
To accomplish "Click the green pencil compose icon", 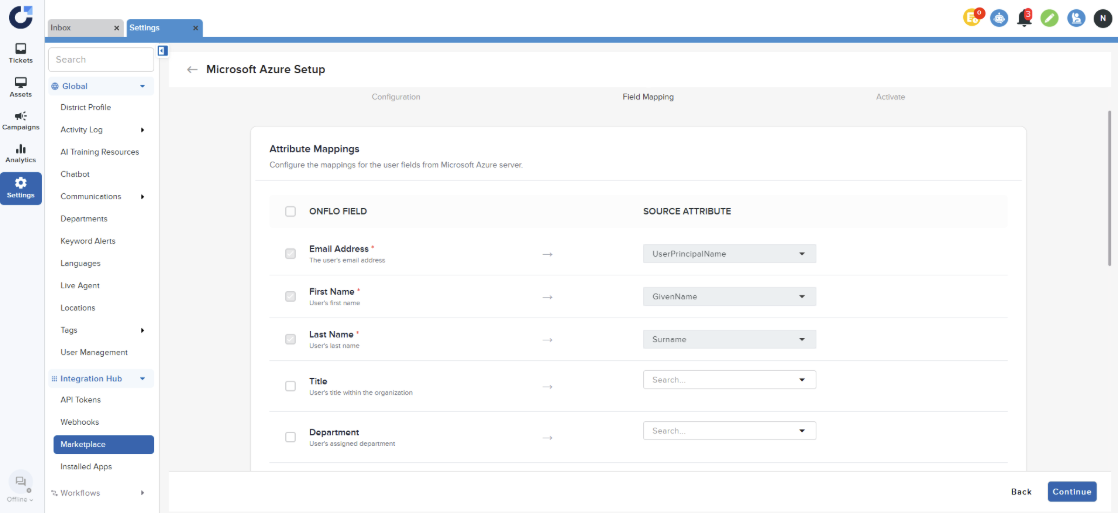I will [x=1049, y=17].
